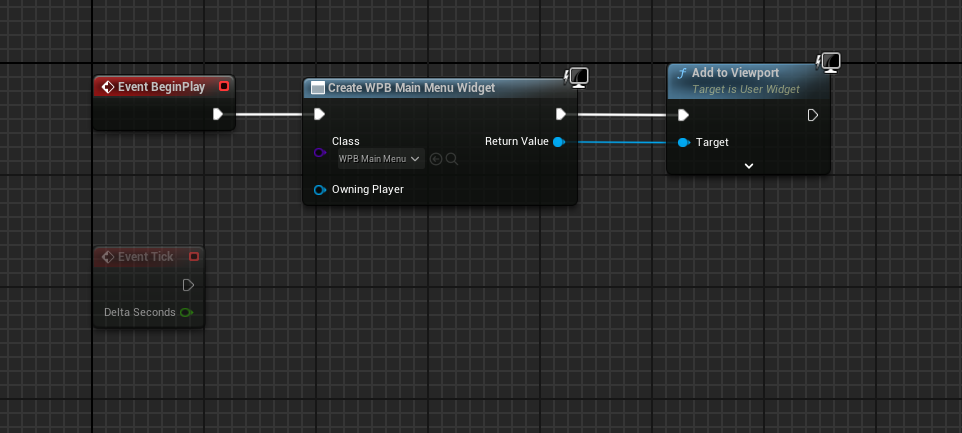Click the Event Tick execution output pin
The width and height of the screenshot is (962, 433).
tap(188, 285)
